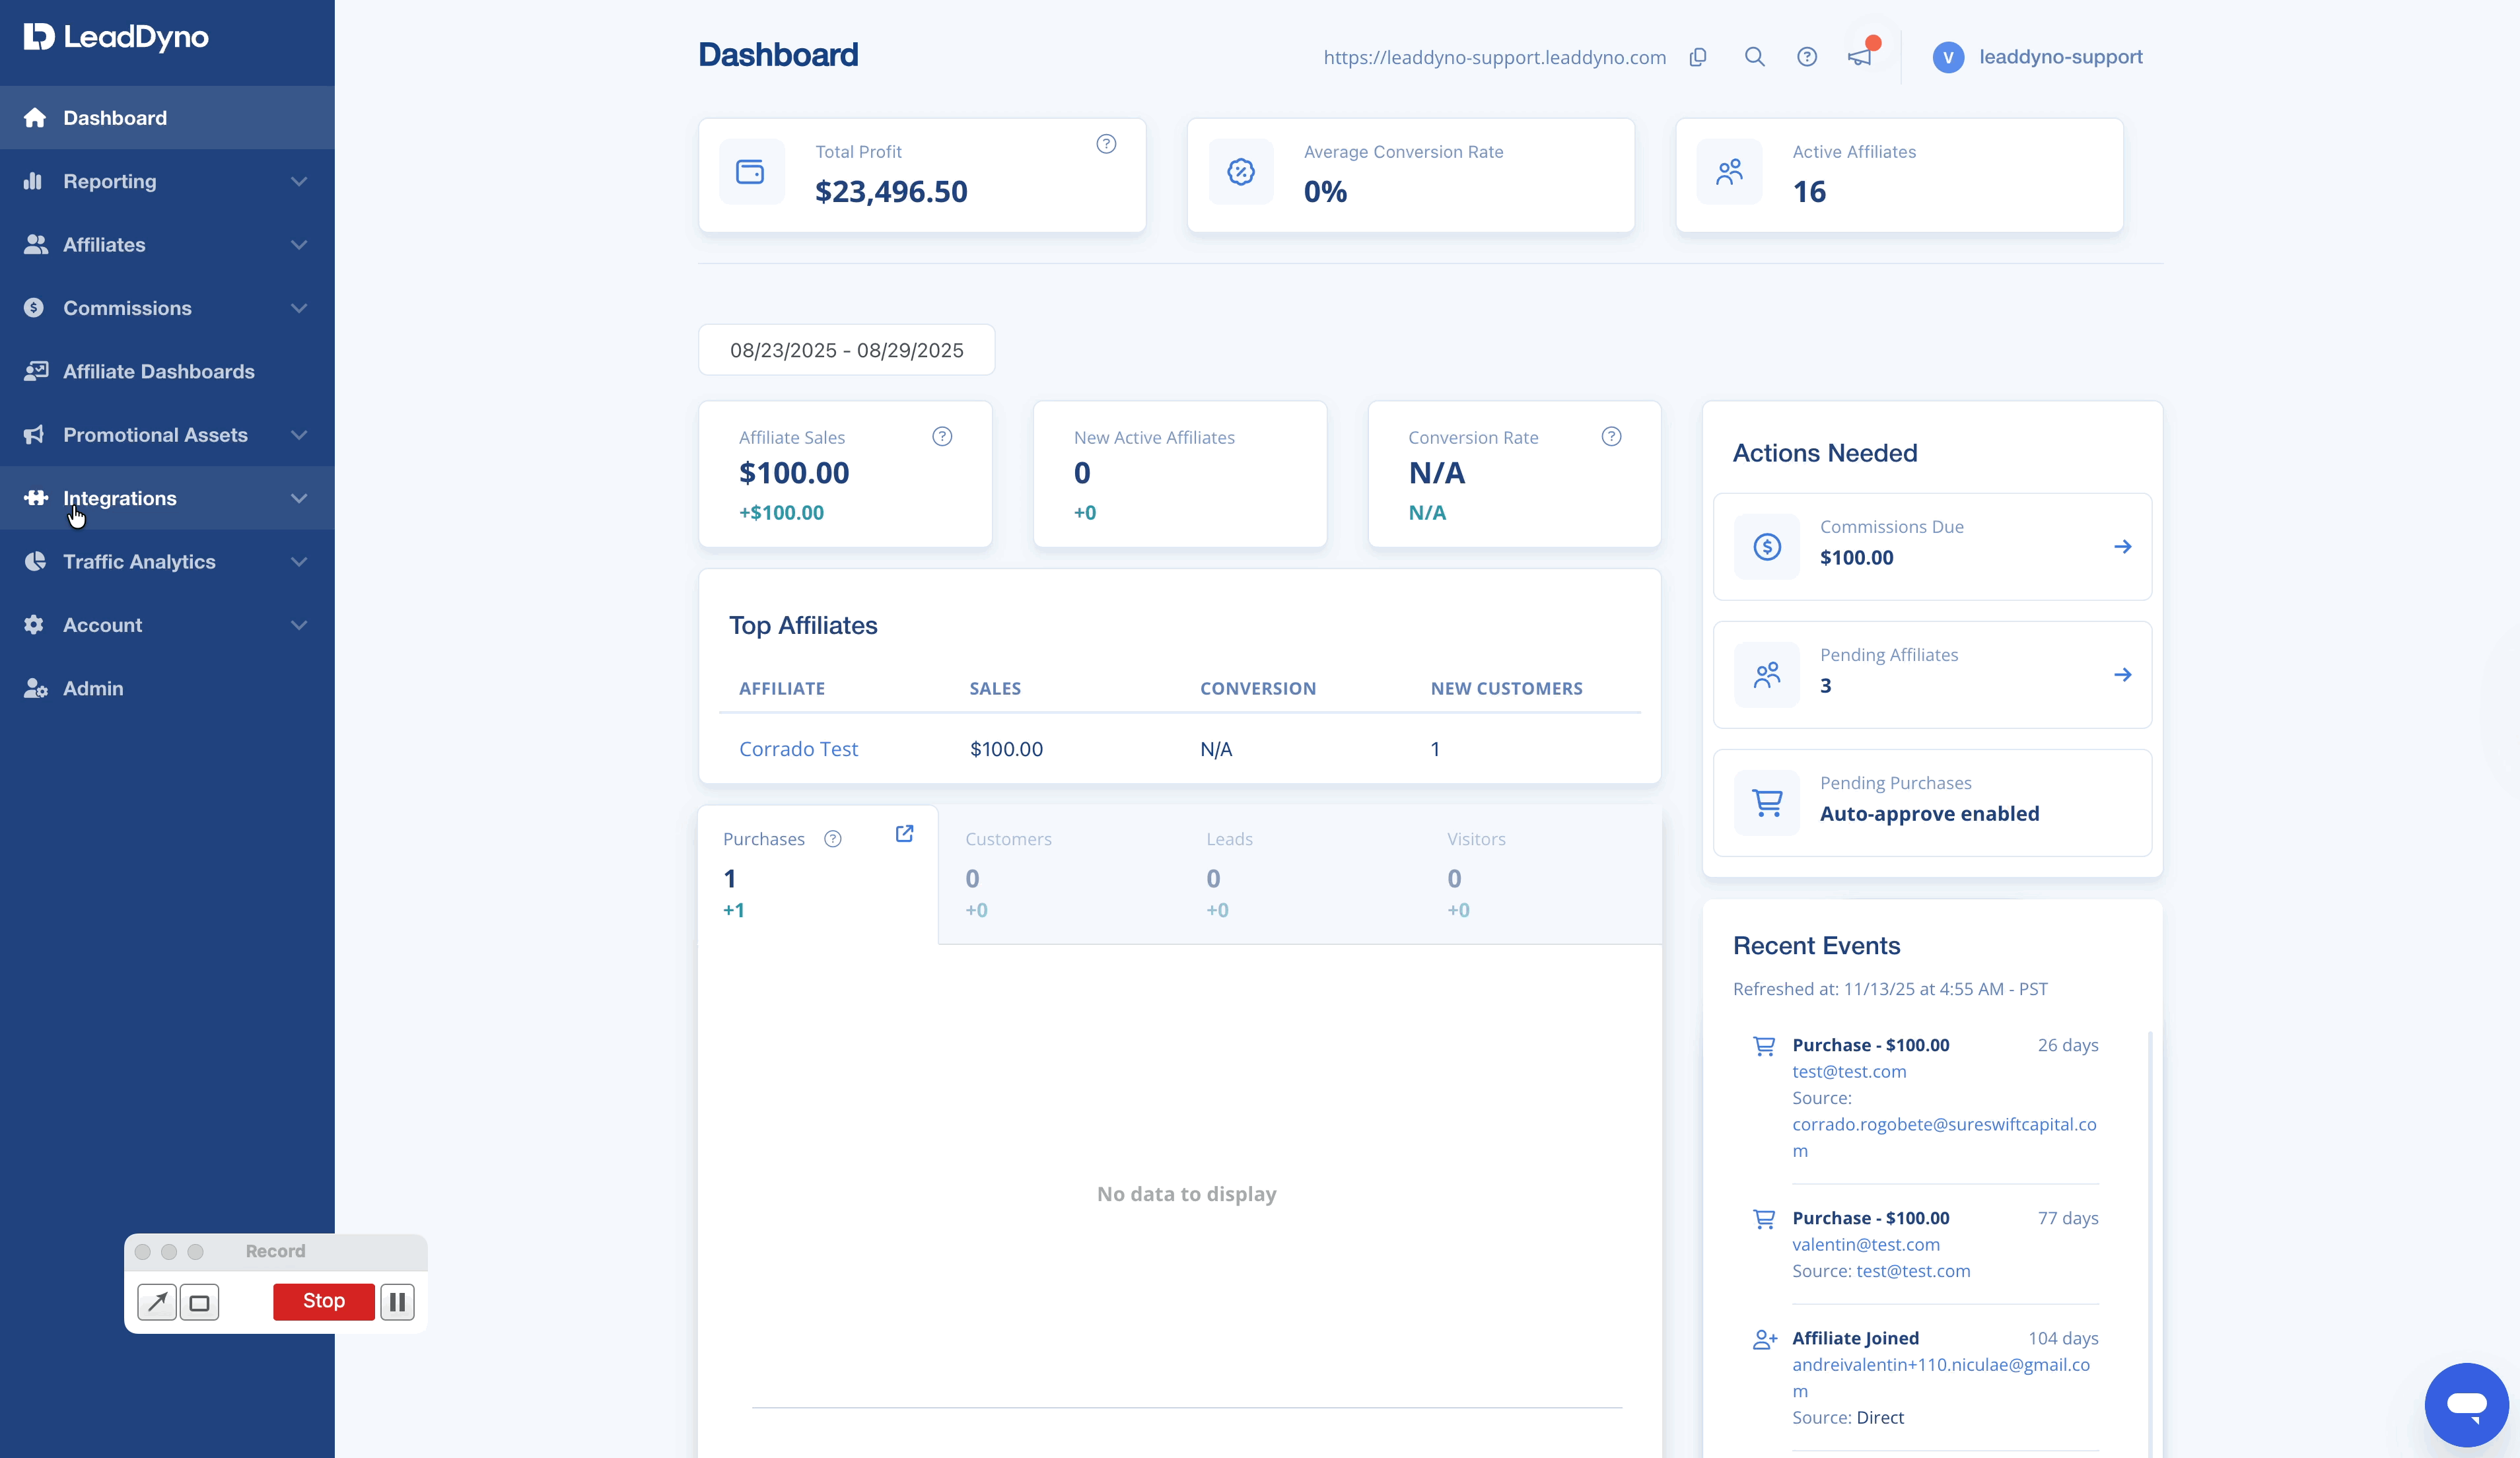Image resolution: width=2520 pixels, height=1458 pixels.
Task: Open announcements megaphone icon
Action: tap(1860, 57)
